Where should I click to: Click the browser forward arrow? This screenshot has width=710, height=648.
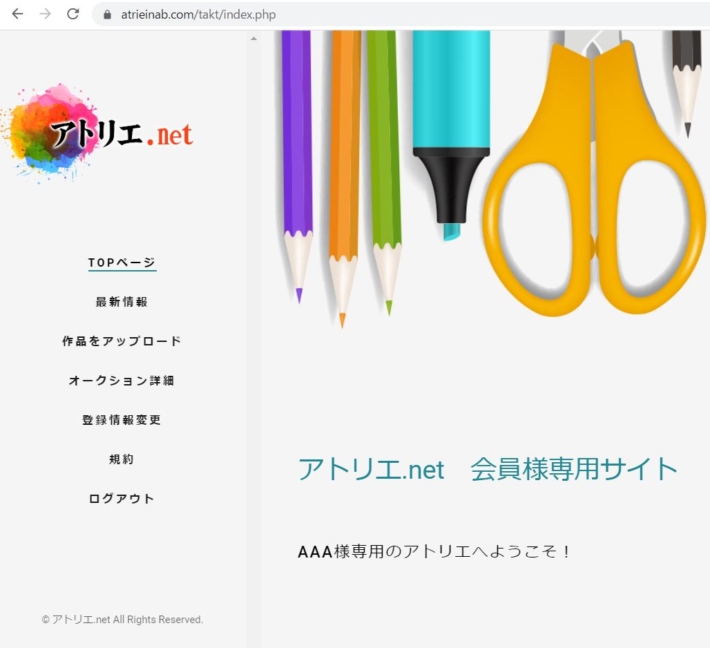(45, 14)
